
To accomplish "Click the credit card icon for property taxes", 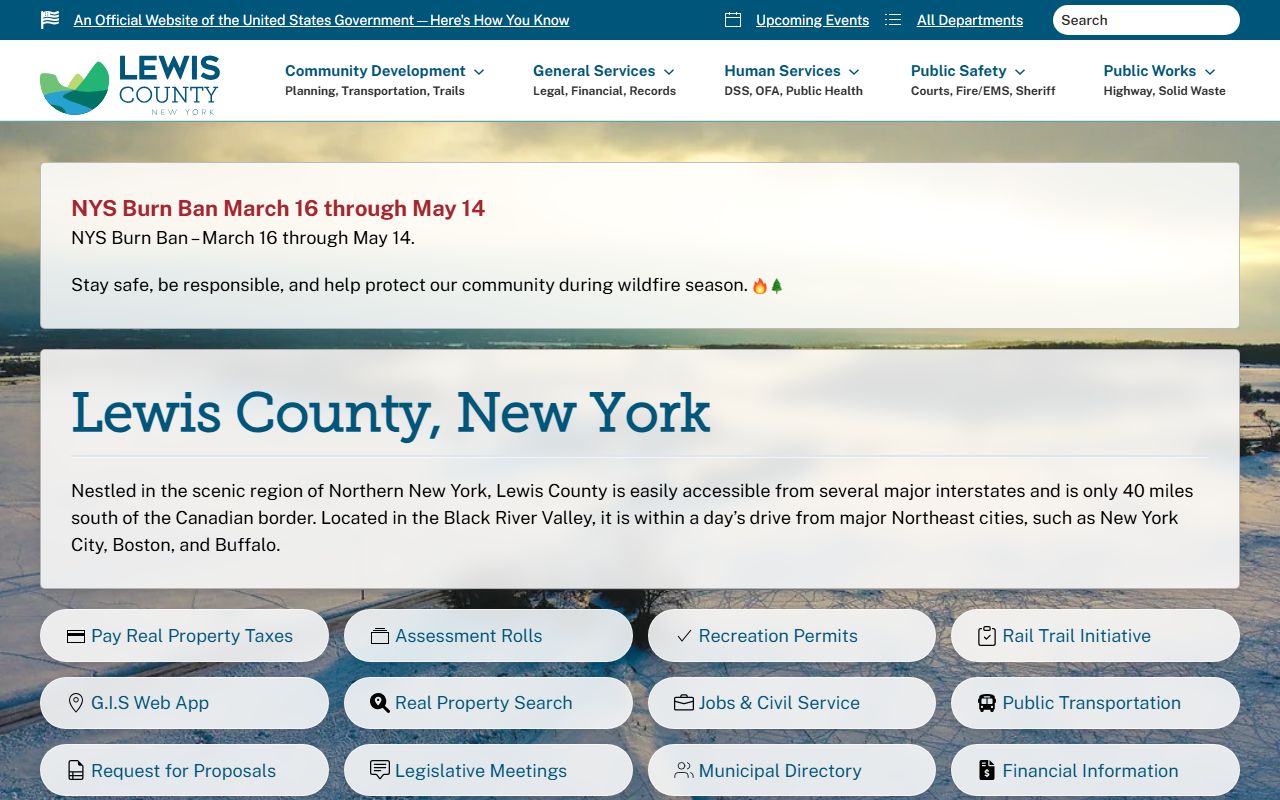I will pos(76,636).
